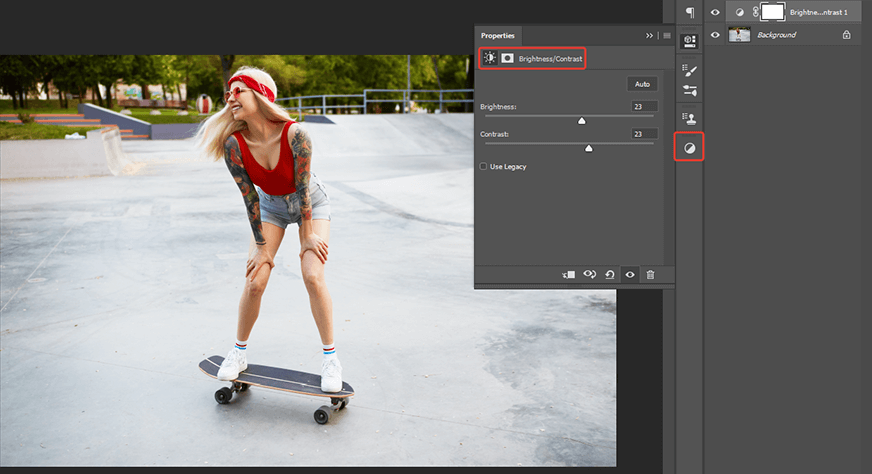Select the white layer mask thumbnail
Viewport: 872px width, 474px height.
click(772, 12)
